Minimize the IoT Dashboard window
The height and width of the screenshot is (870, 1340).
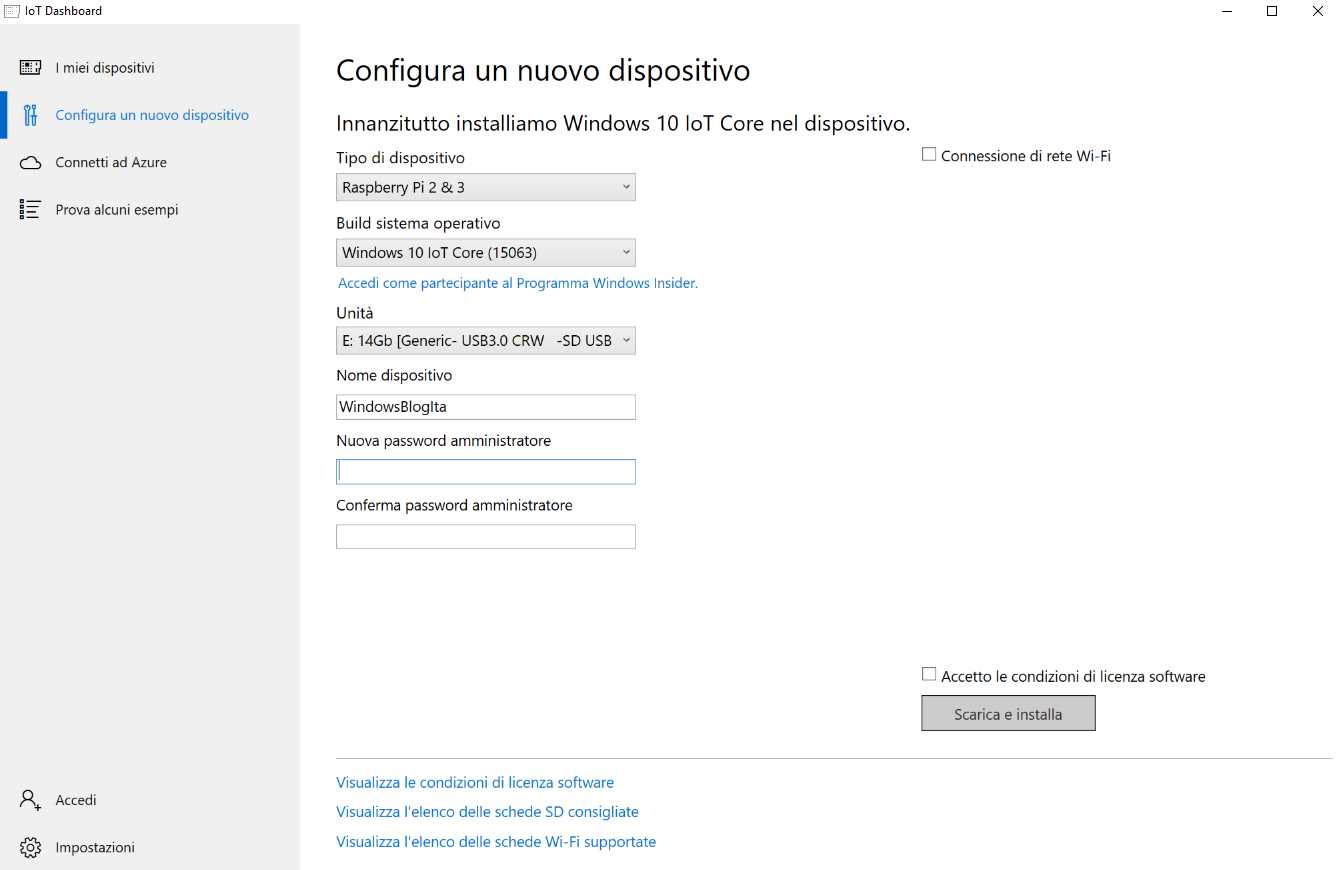(x=1226, y=11)
